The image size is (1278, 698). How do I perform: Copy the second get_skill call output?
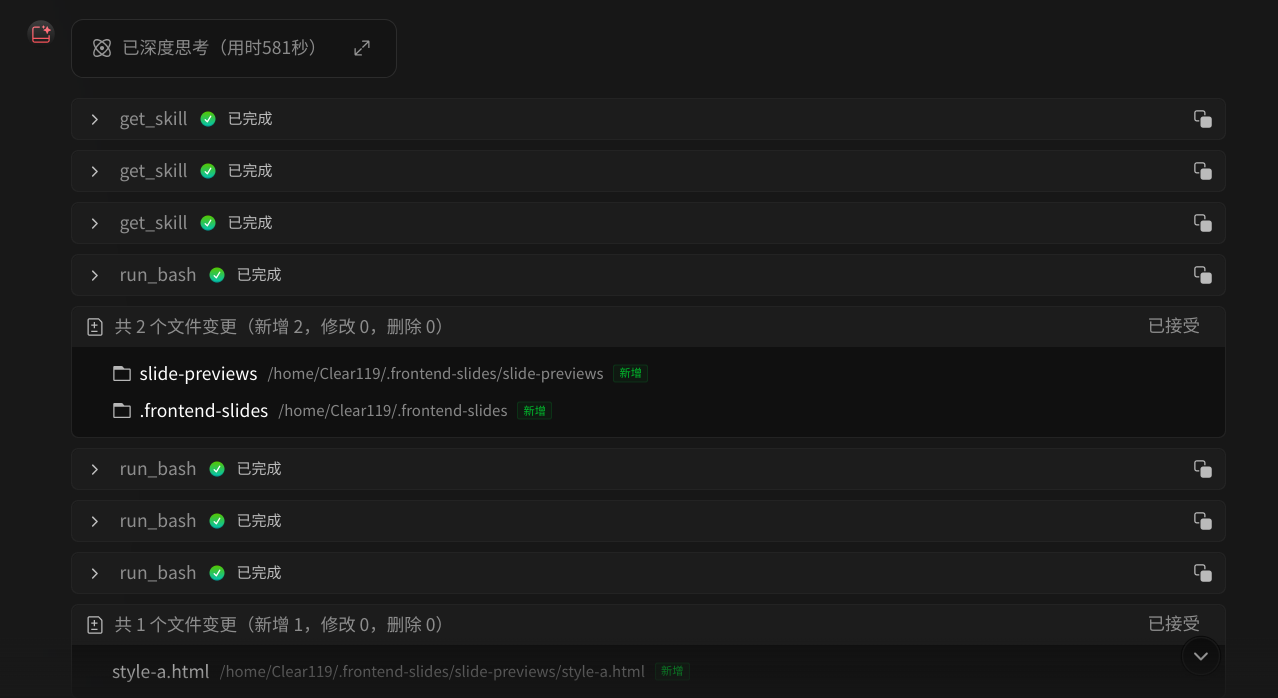[x=1203, y=171]
